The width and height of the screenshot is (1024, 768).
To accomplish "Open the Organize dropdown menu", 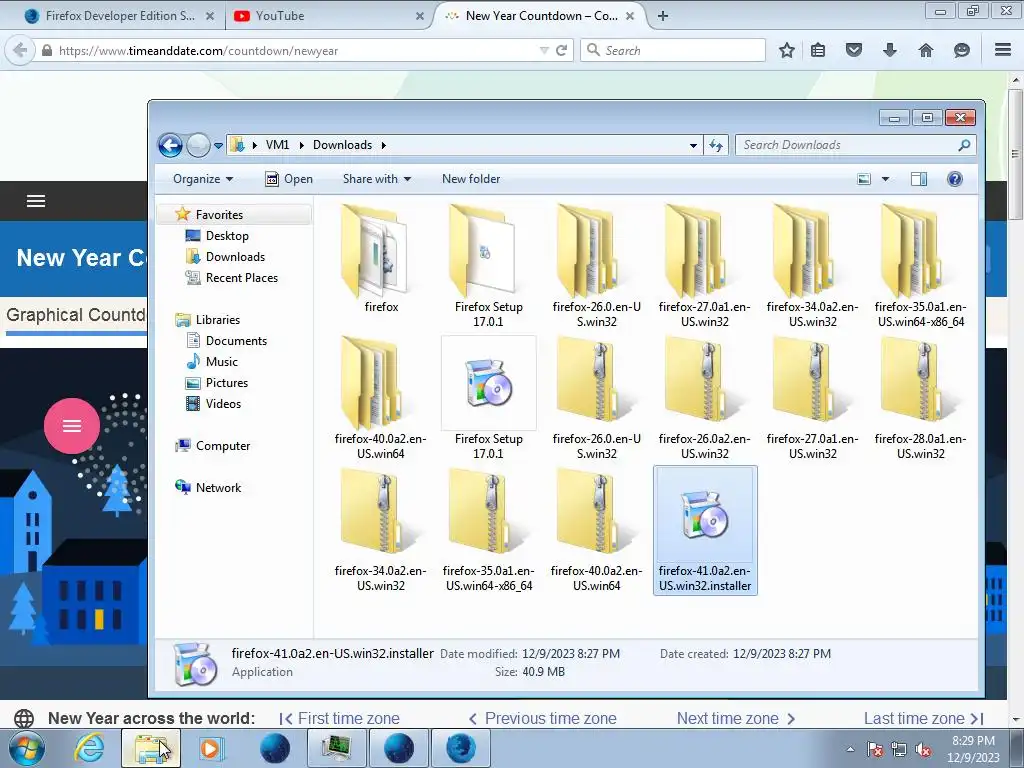I will [203, 179].
